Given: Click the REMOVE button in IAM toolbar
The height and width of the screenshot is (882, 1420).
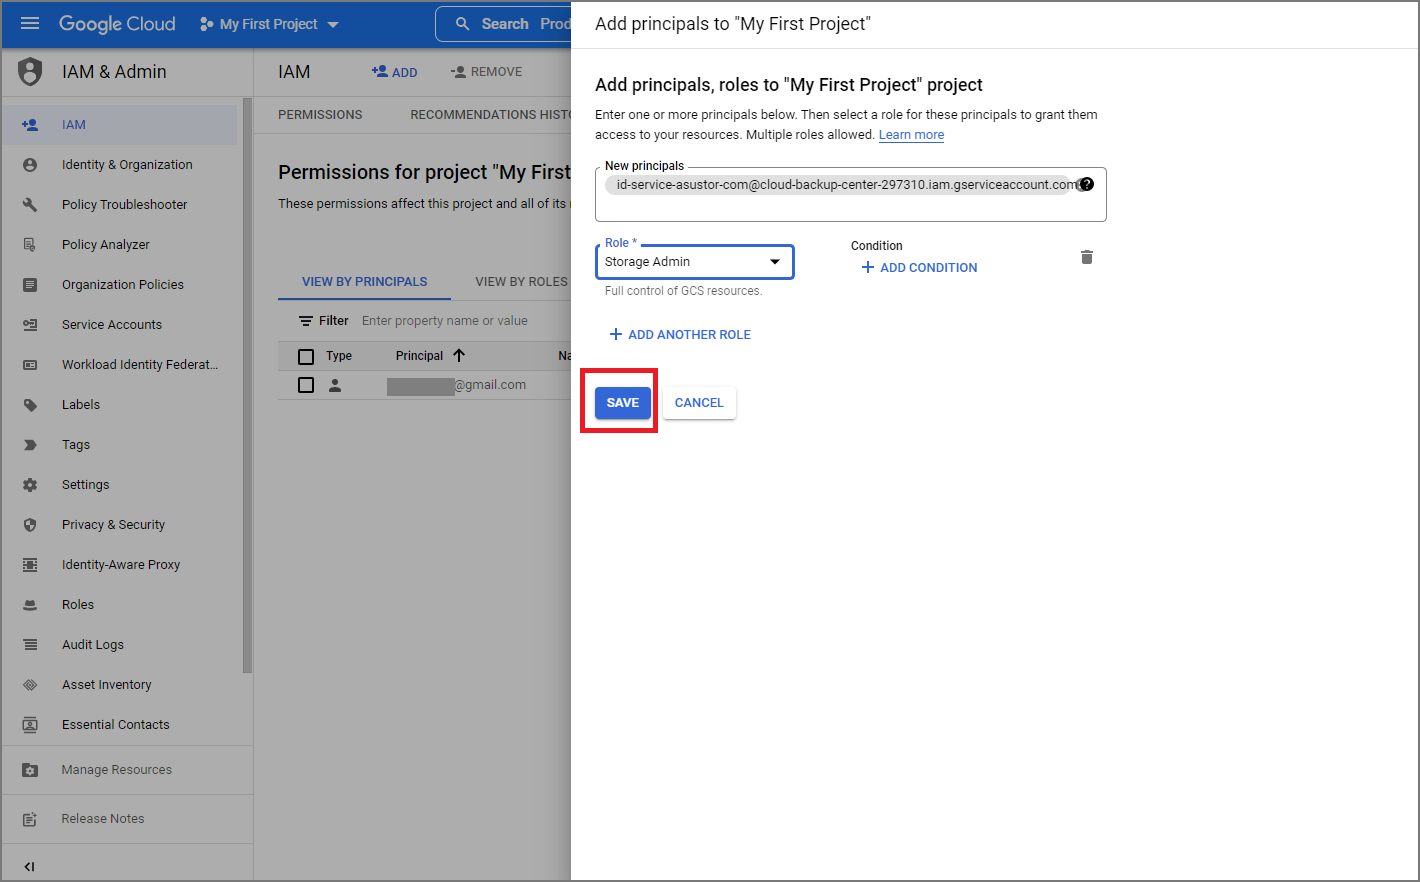Looking at the screenshot, I should click(486, 72).
